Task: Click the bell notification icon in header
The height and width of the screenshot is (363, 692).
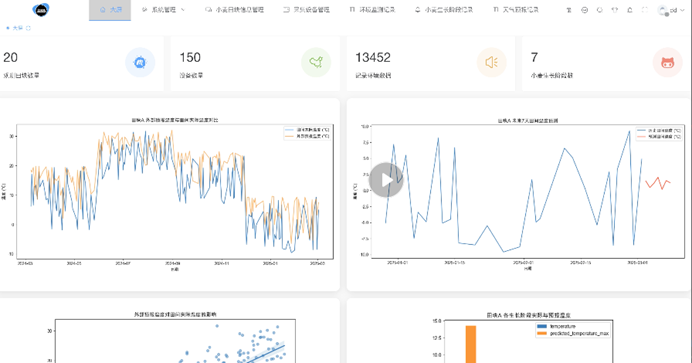Action: click(630, 10)
